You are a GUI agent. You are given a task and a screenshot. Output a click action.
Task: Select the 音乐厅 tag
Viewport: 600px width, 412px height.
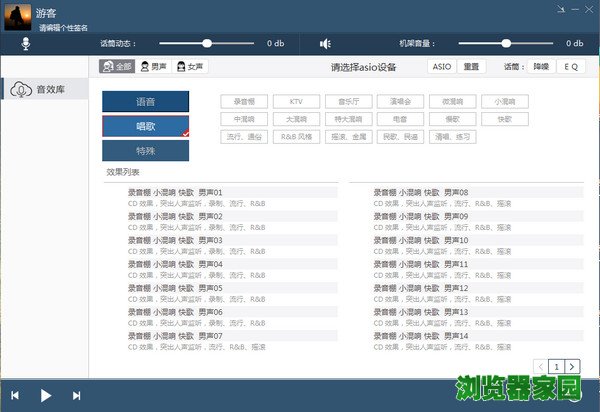pos(349,101)
